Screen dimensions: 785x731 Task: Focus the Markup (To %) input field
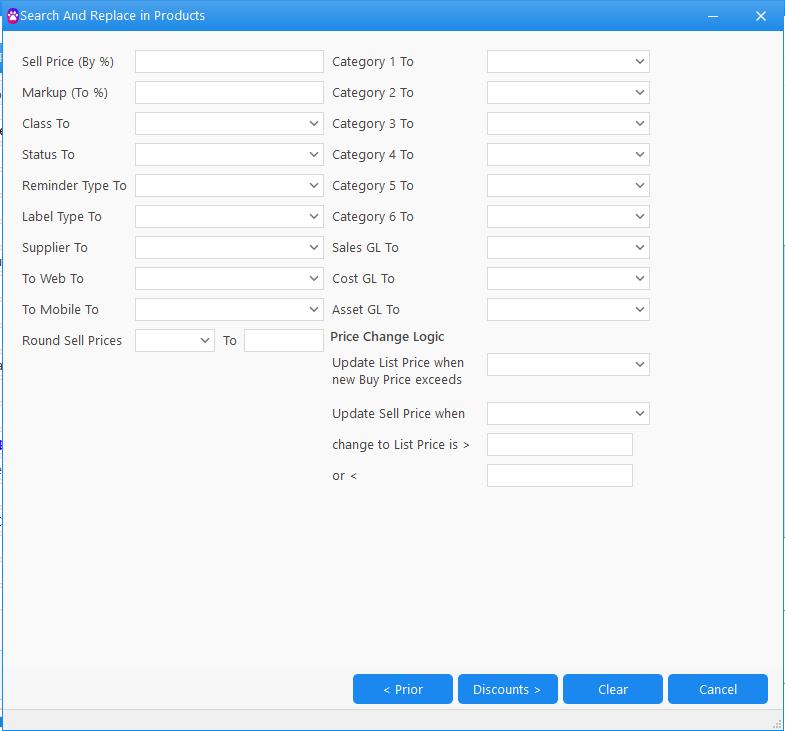click(x=229, y=93)
